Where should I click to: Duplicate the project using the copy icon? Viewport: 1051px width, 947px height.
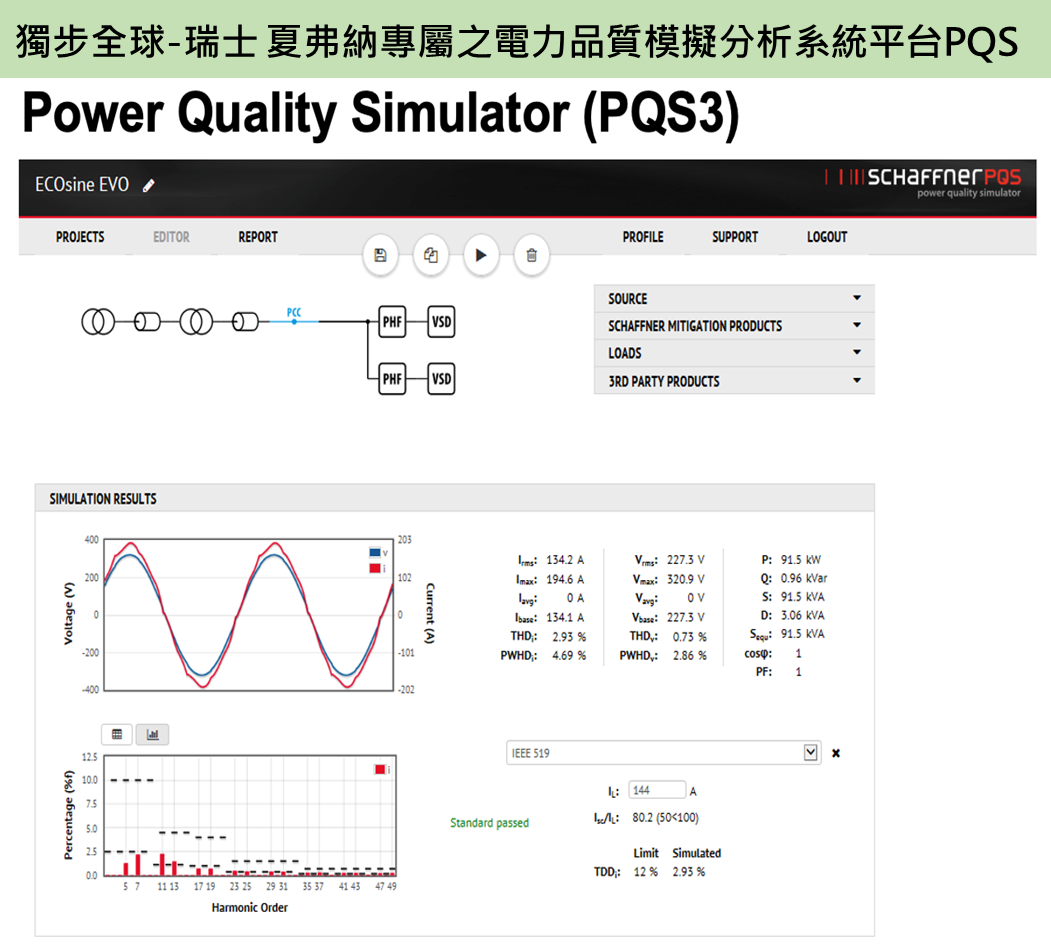click(430, 255)
